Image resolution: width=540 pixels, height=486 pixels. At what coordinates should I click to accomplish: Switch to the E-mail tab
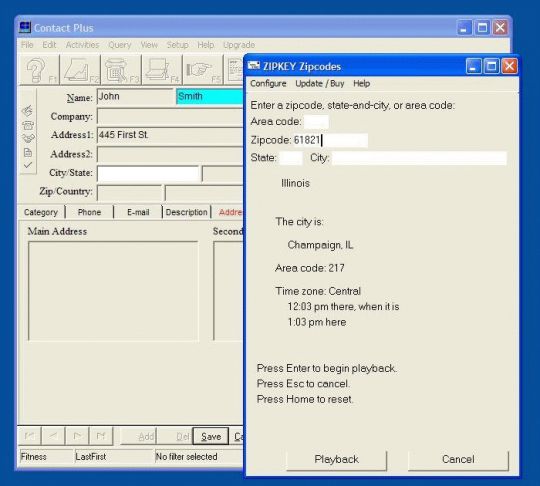point(138,212)
